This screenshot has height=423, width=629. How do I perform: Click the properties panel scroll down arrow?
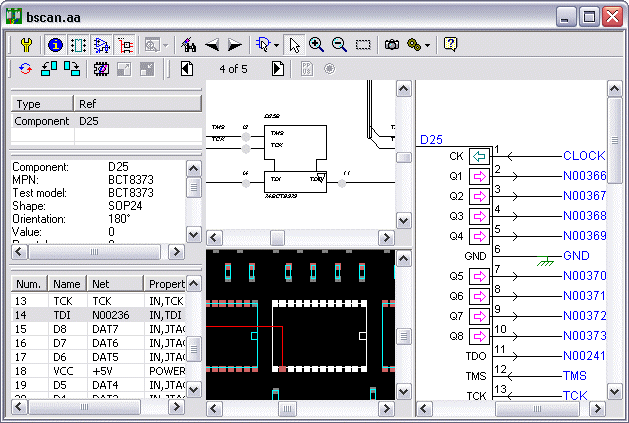(194, 233)
